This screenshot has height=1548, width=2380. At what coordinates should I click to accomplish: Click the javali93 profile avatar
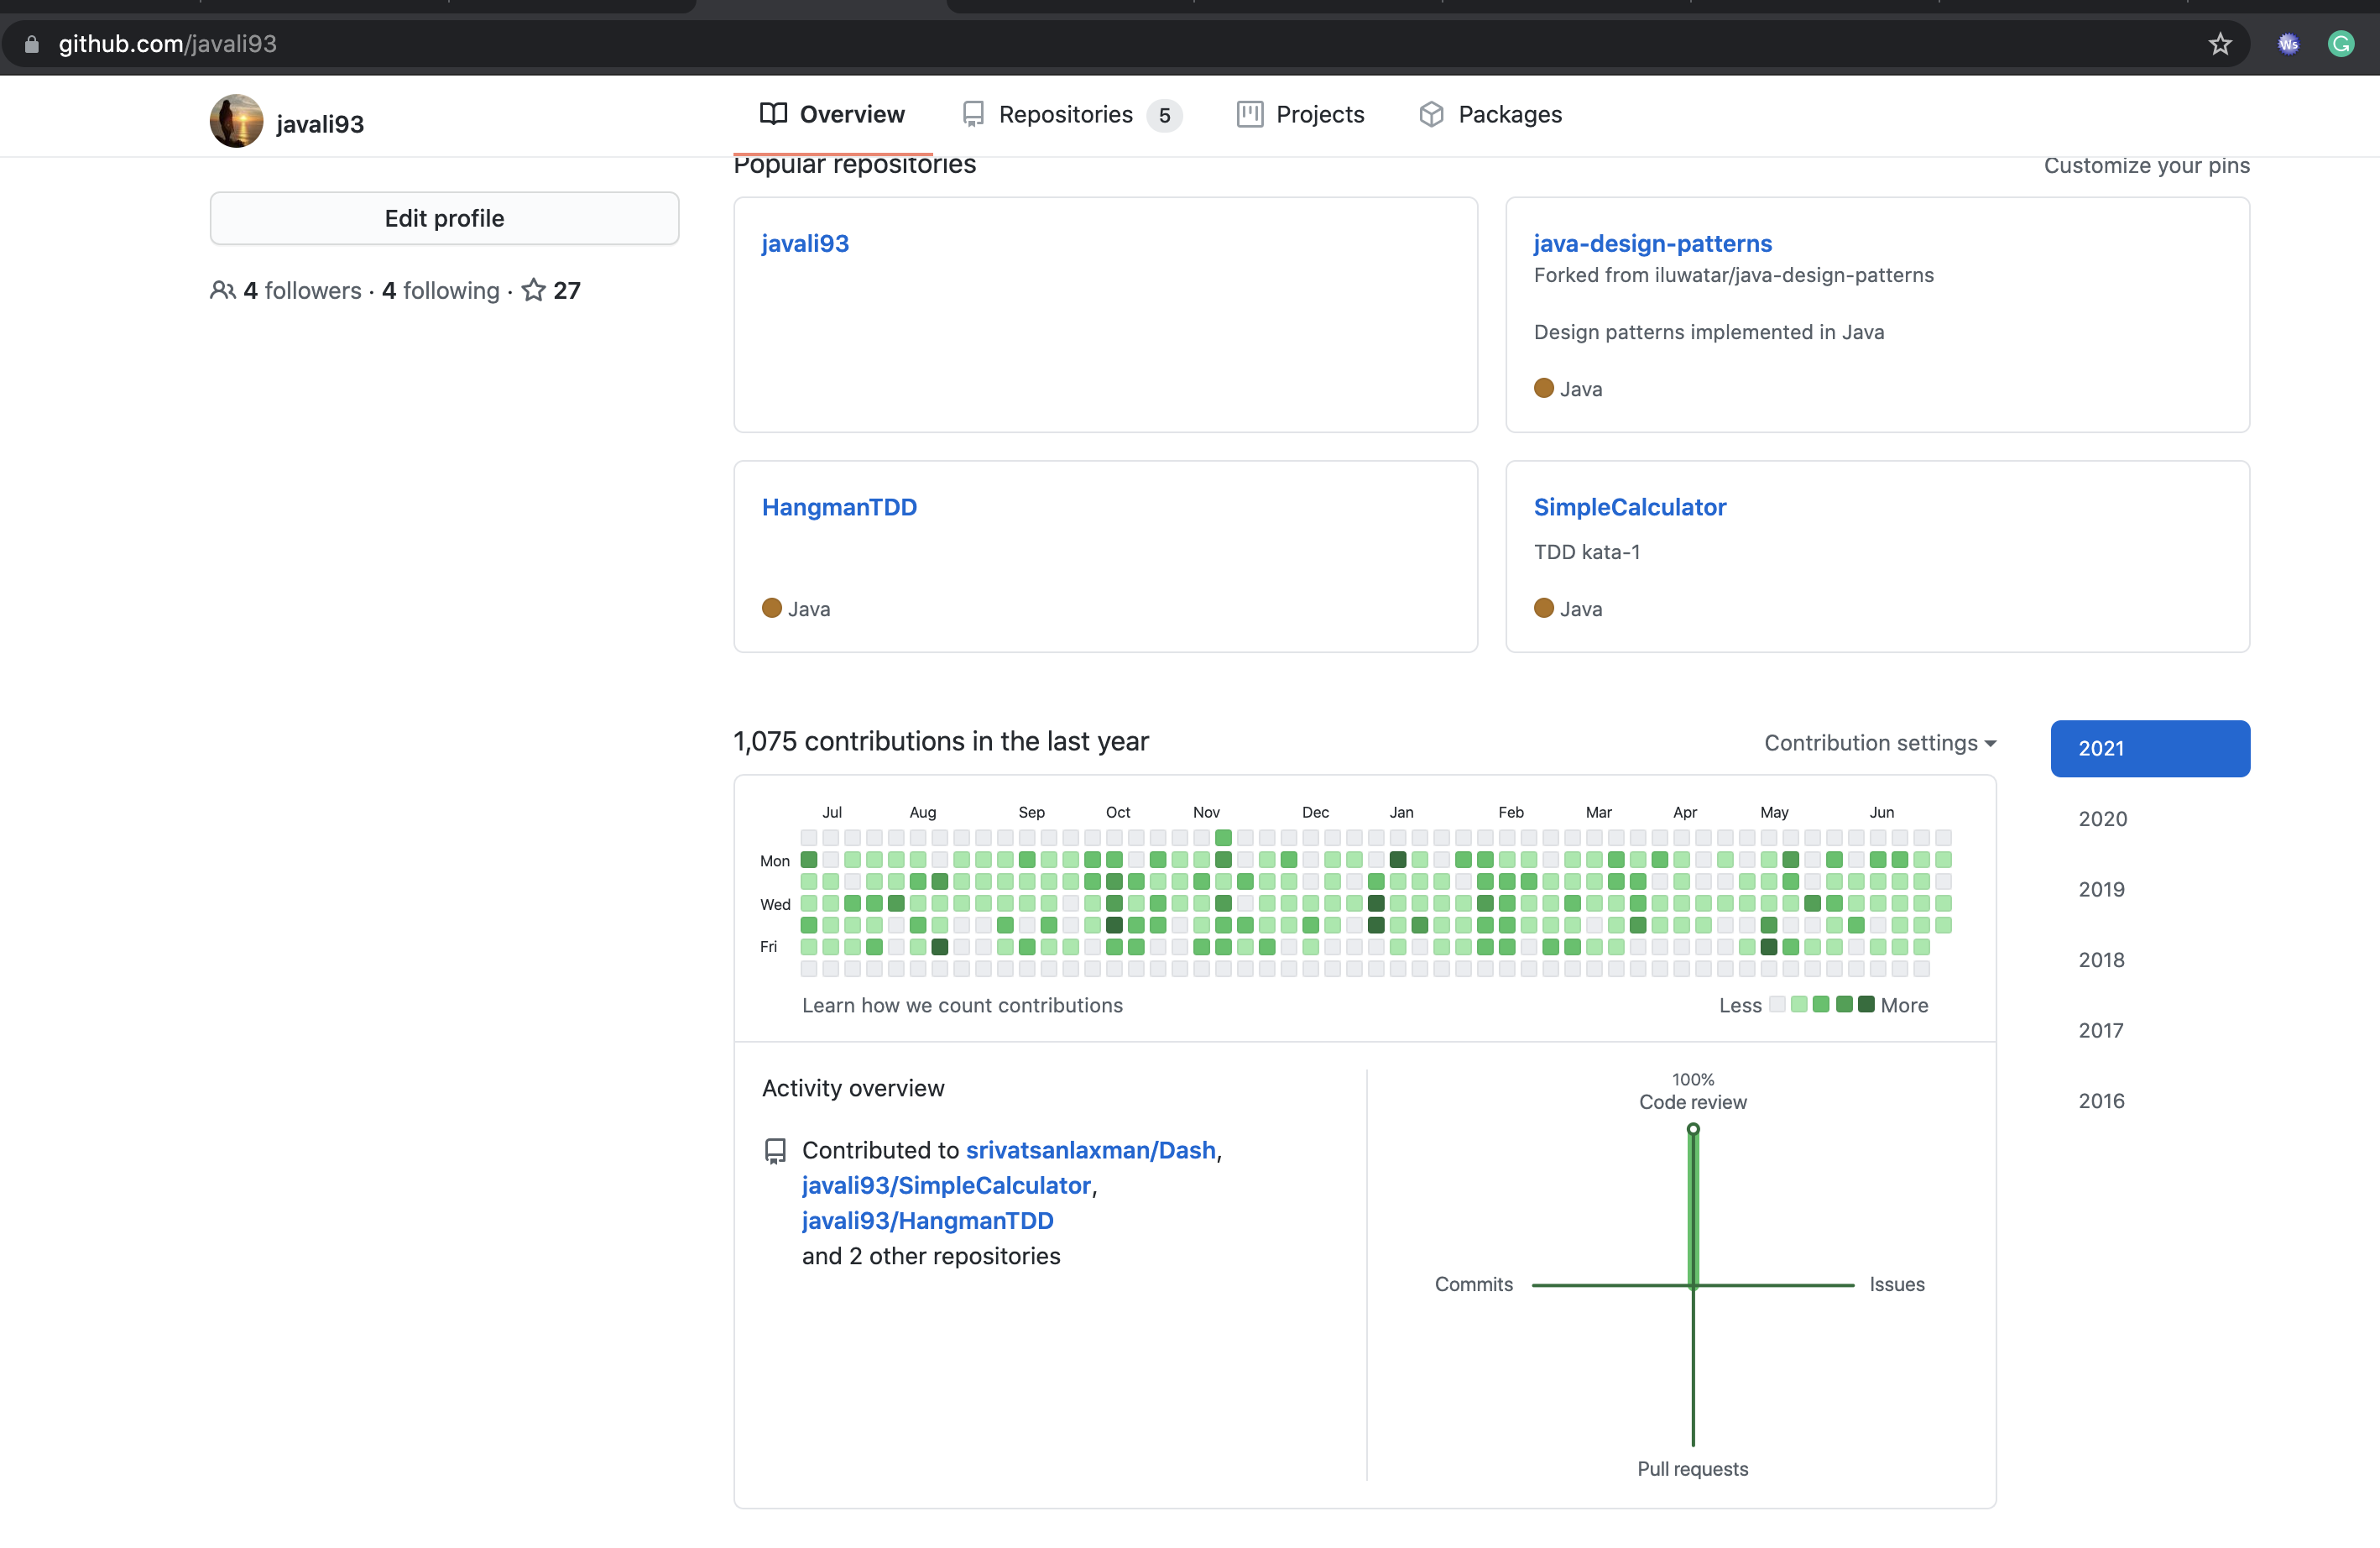(x=236, y=121)
